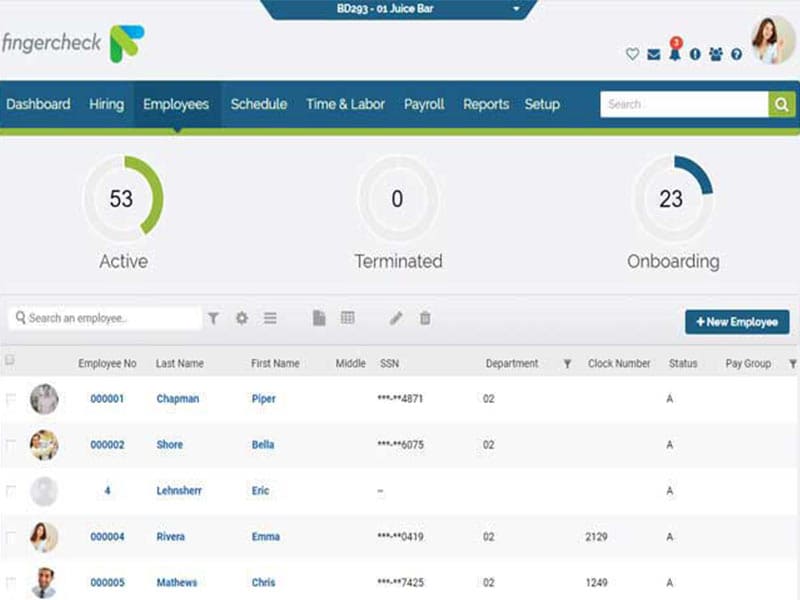Open the Pay Group column filter dropdown
The image size is (800, 600).
[x=792, y=364]
